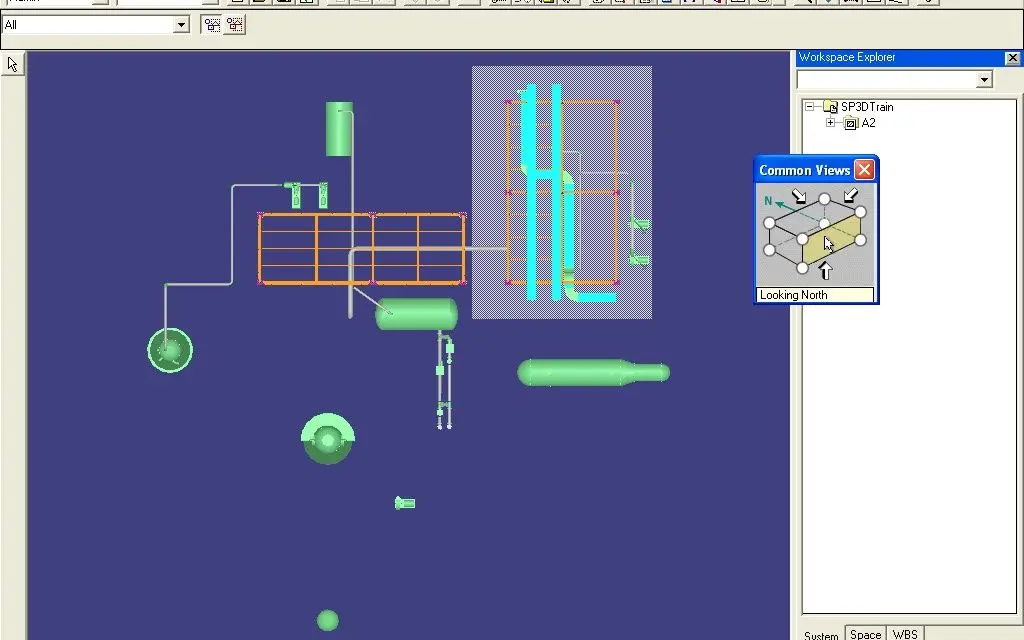The width and height of the screenshot is (1024, 640).
Task: Click the diagonal arrow near the dialog's close button
Action: click(x=850, y=195)
